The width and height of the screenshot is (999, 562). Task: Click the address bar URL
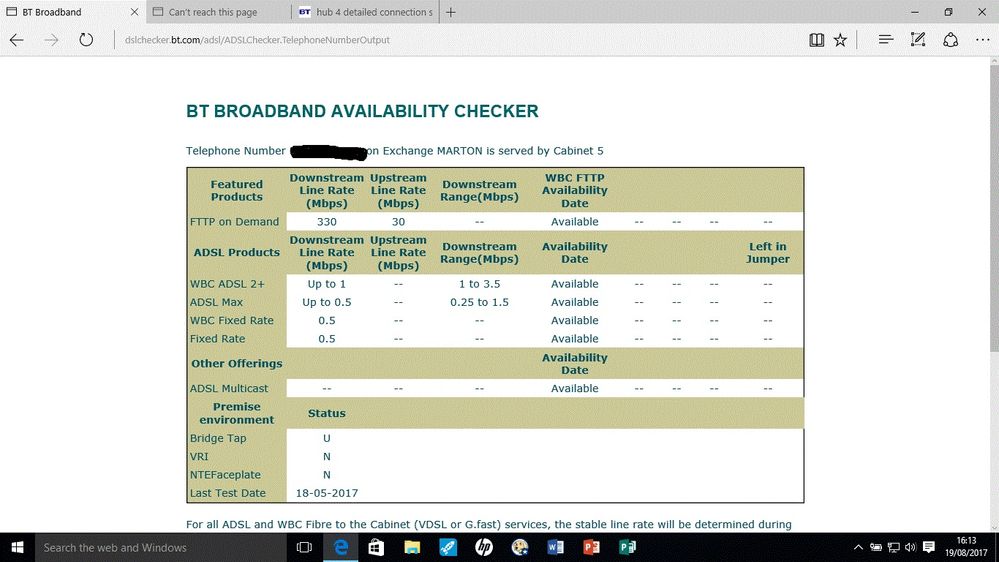tap(257, 40)
